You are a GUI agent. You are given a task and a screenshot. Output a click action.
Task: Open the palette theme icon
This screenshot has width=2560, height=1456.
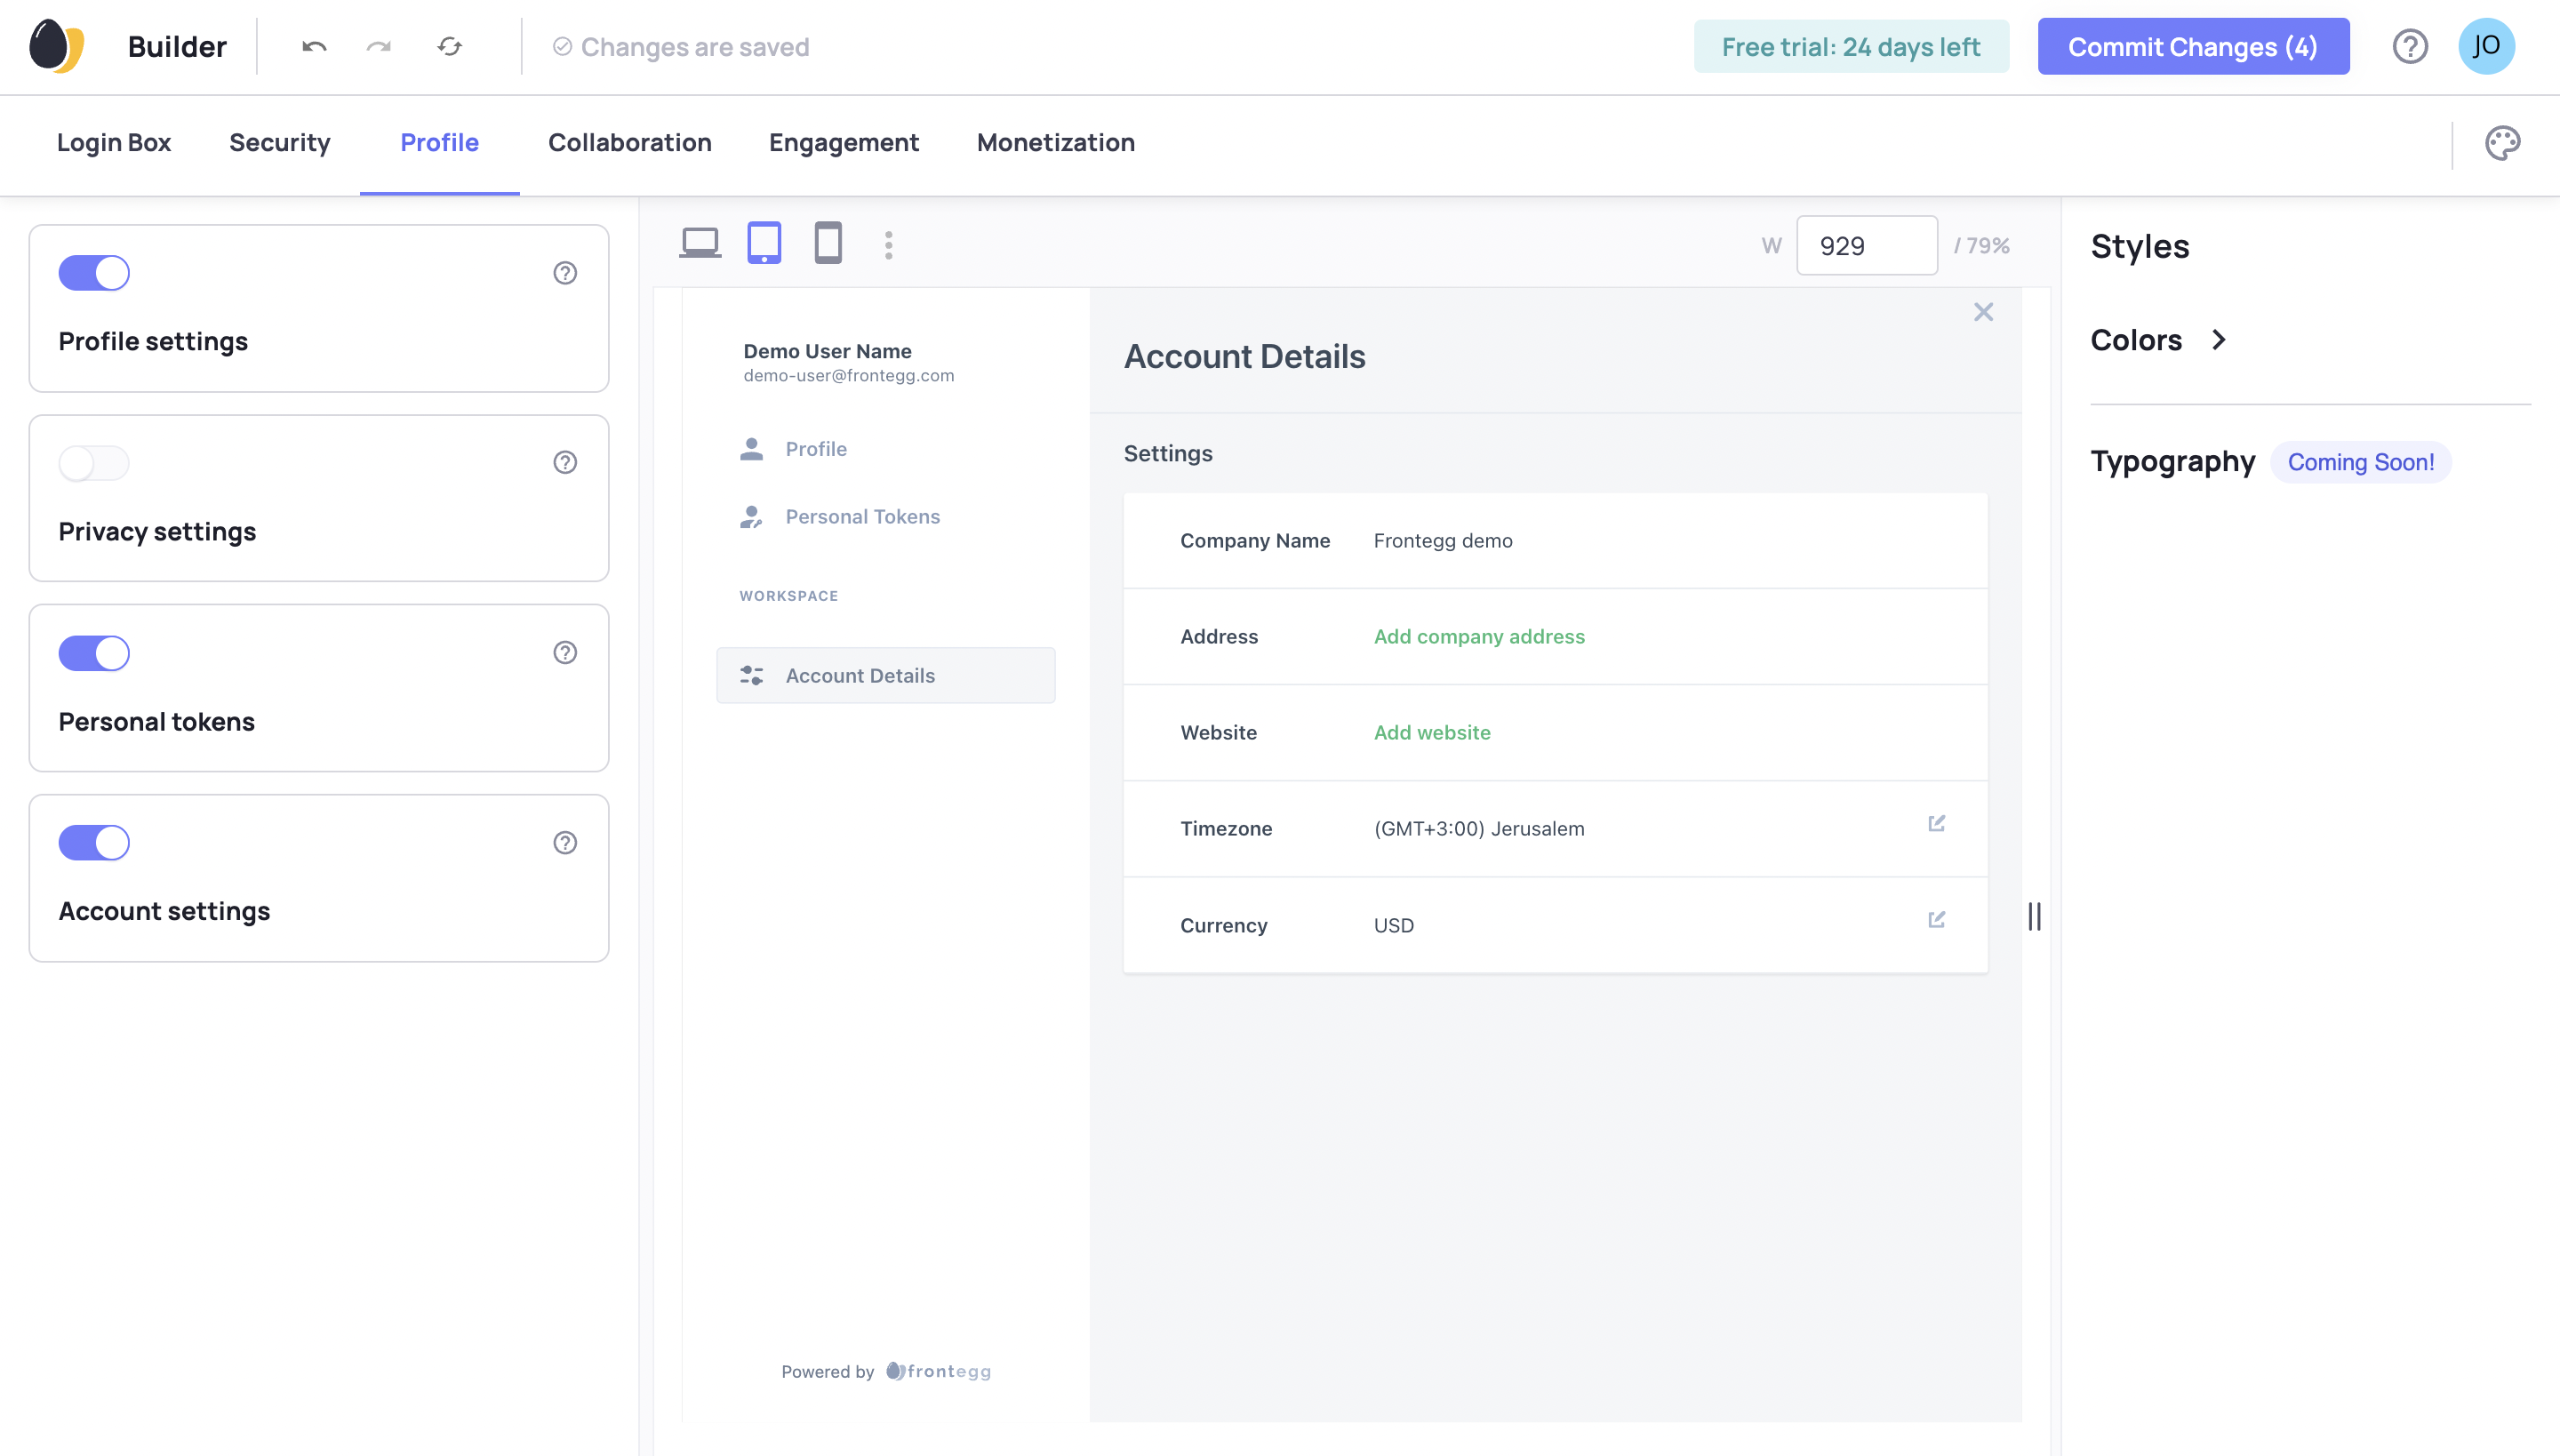2502,143
